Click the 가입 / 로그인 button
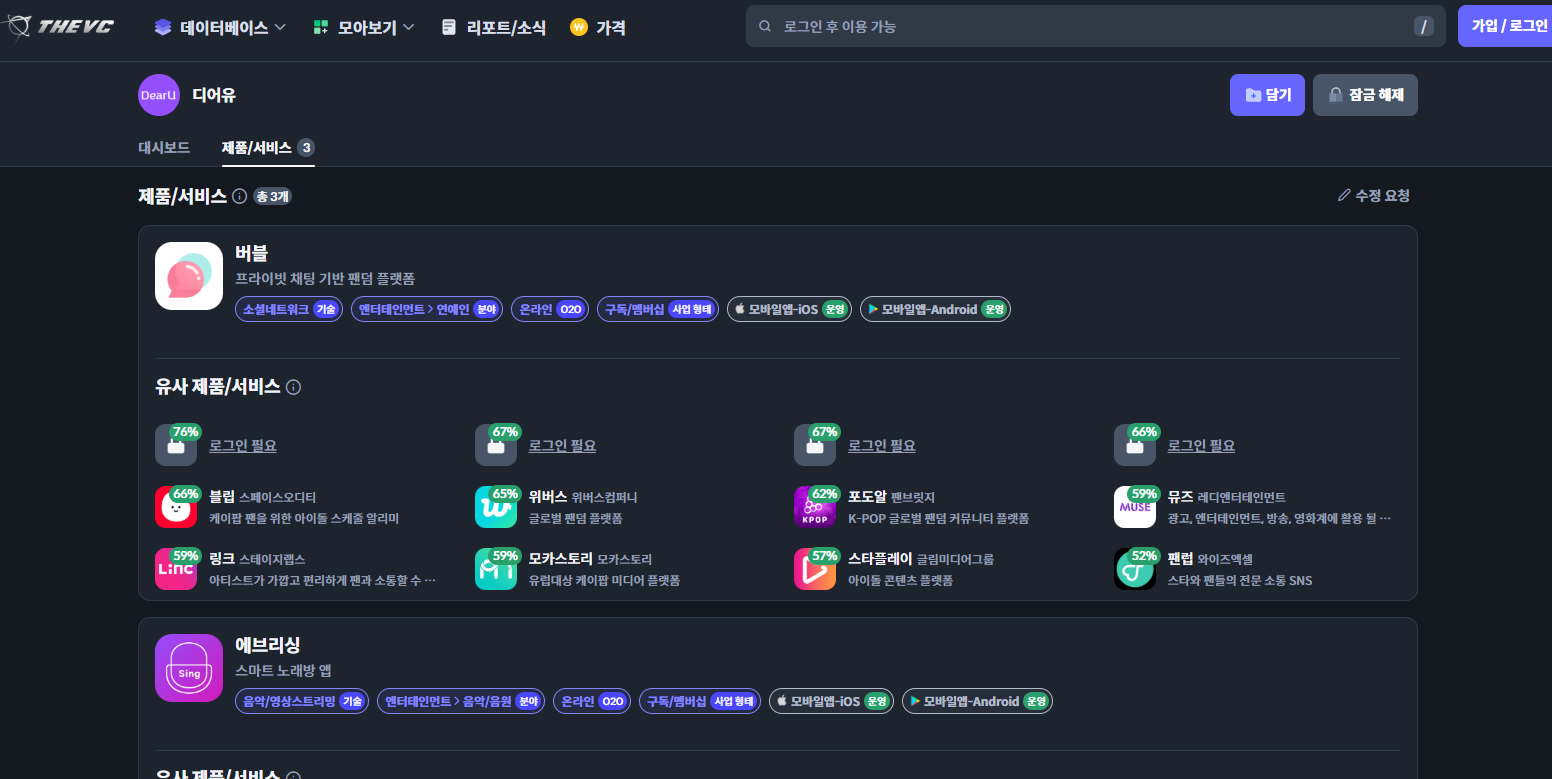Viewport: 1552px width, 779px height. (x=1505, y=26)
